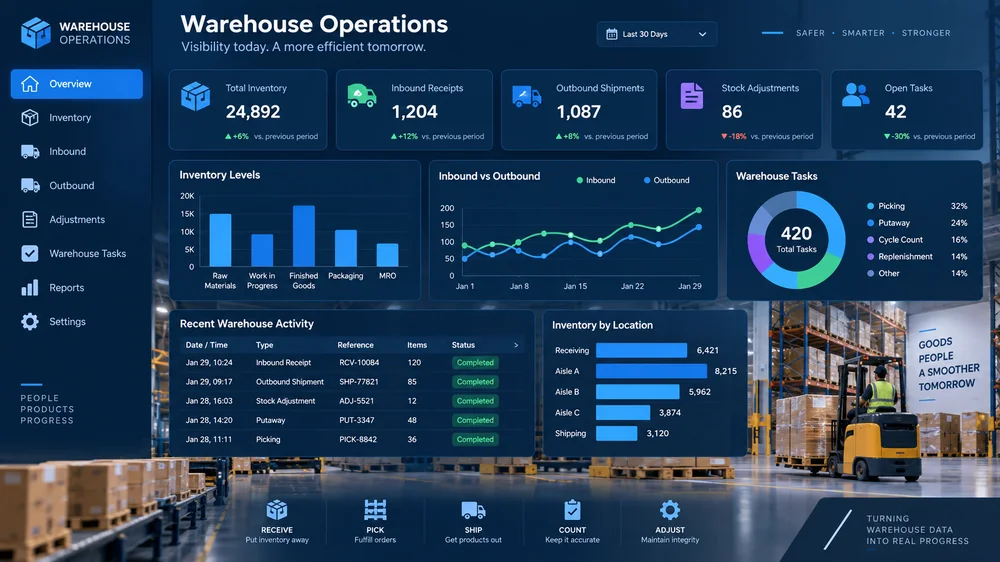Open the Overview menu item
This screenshot has width=1000, height=562.
point(77,84)
